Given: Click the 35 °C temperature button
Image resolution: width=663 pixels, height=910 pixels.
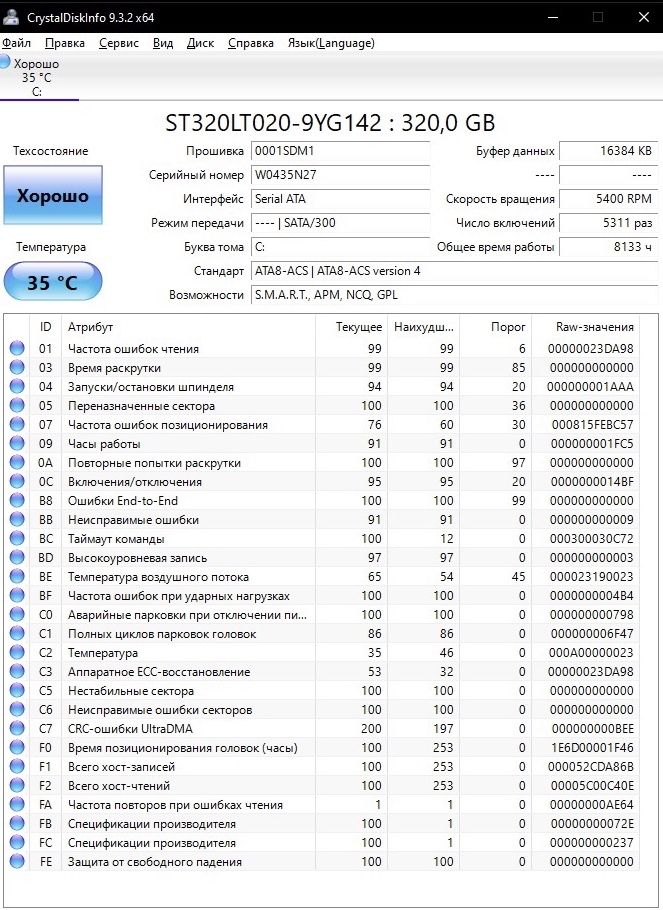Looking at the screenshot, I should (53, 282).
